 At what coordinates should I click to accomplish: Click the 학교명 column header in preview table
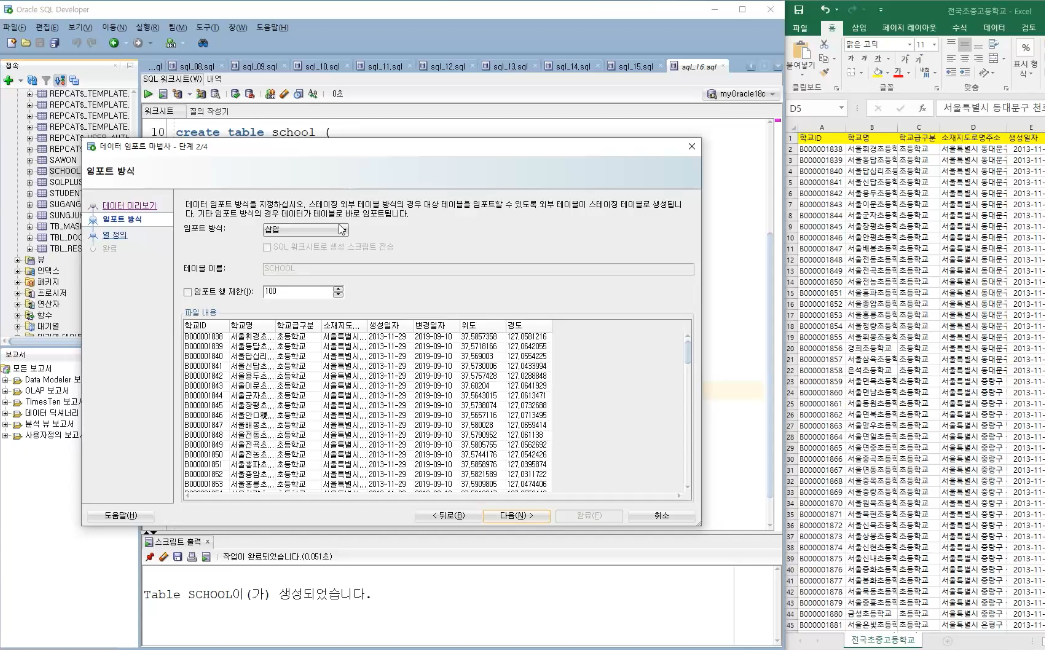tap(251, 326)
